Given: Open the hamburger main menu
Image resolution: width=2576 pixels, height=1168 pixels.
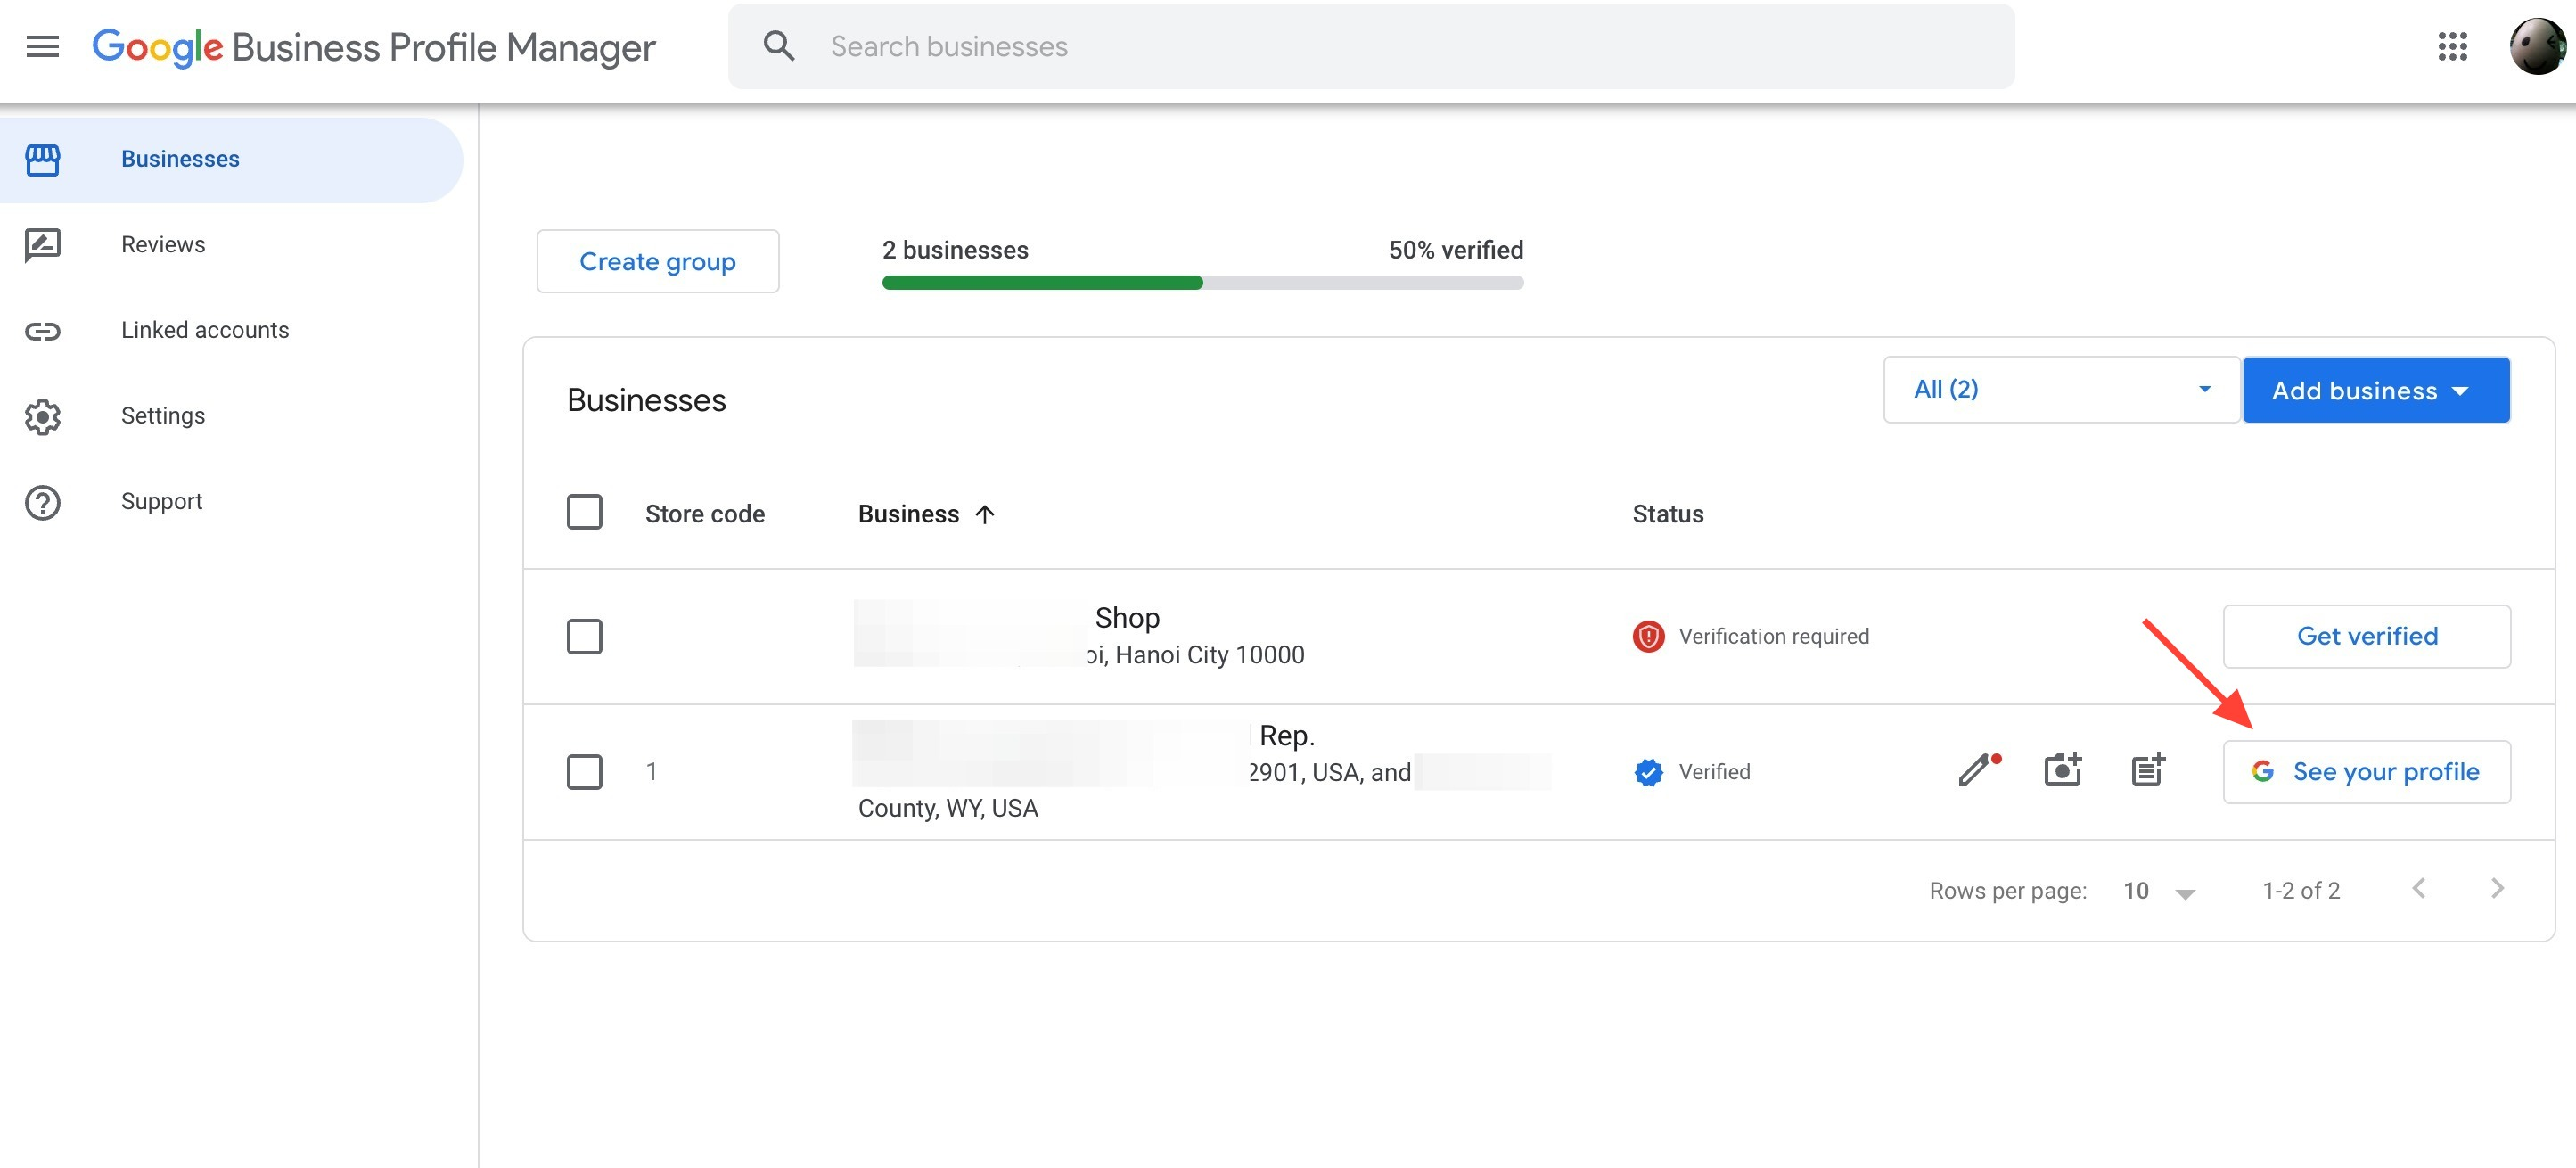Looking at the screenshot, I should (42, 46).
